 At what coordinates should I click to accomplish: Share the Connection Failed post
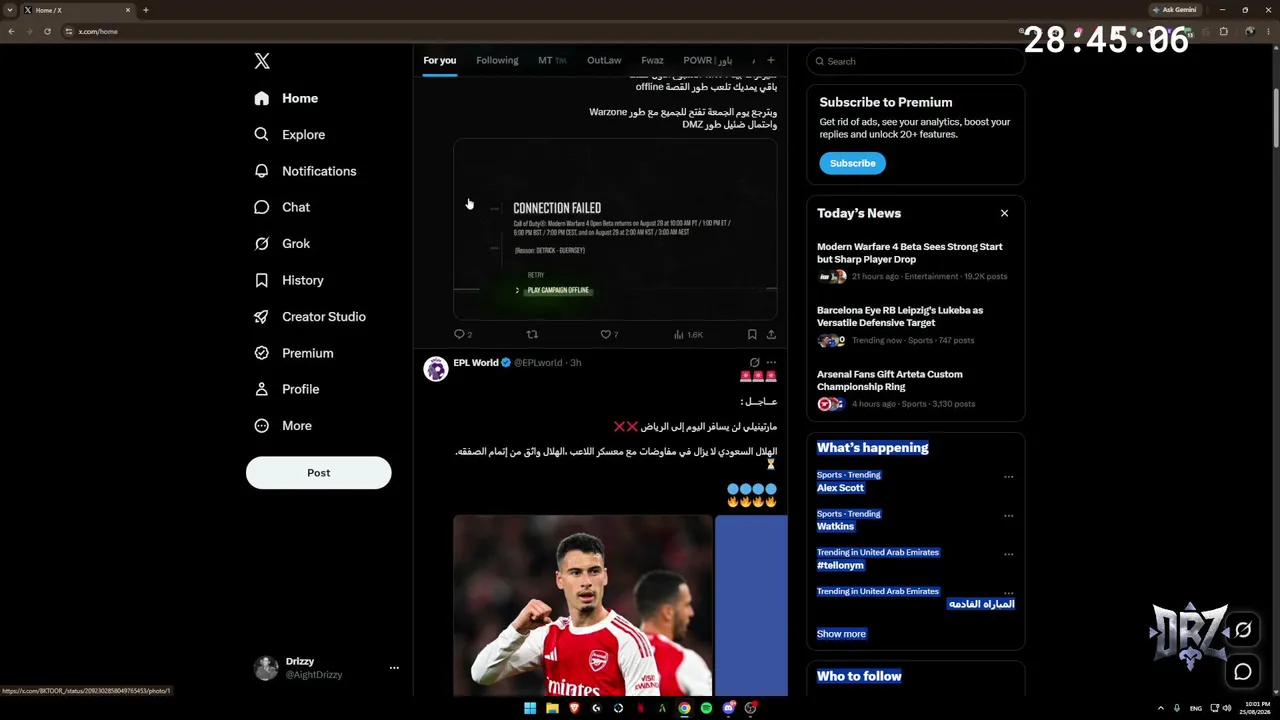pos(771,334)
